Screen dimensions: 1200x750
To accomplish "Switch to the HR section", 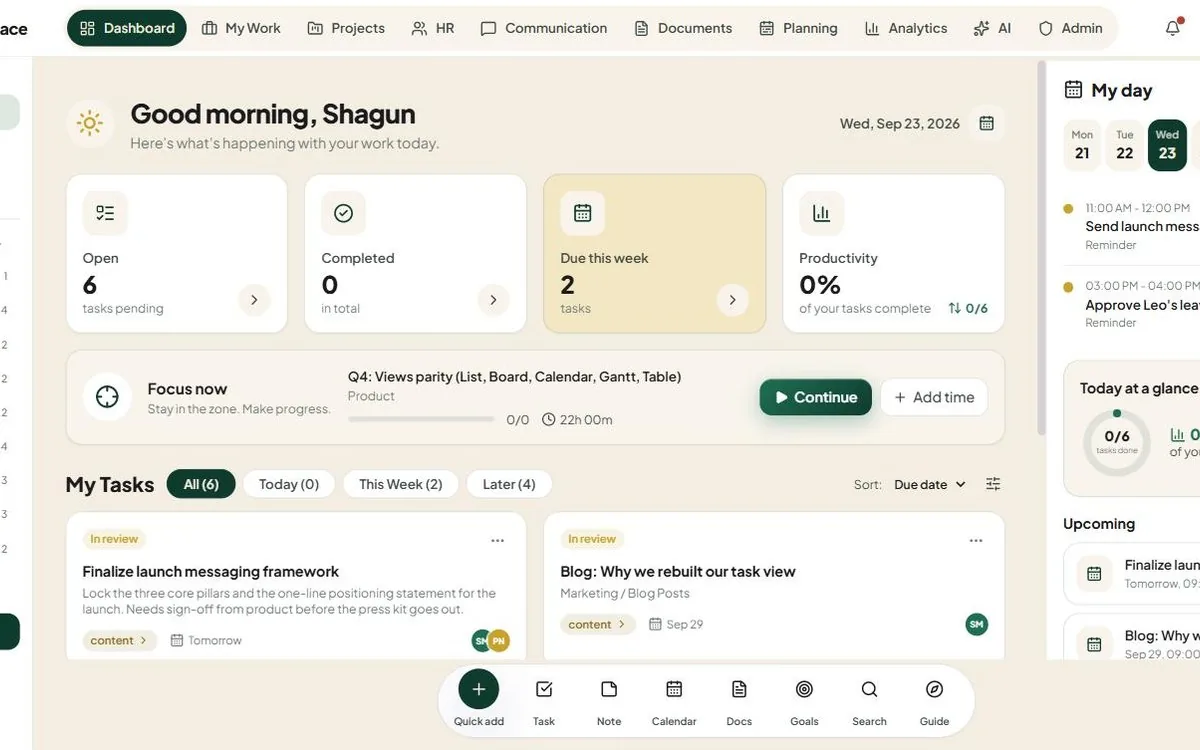I will pos(433,28).
